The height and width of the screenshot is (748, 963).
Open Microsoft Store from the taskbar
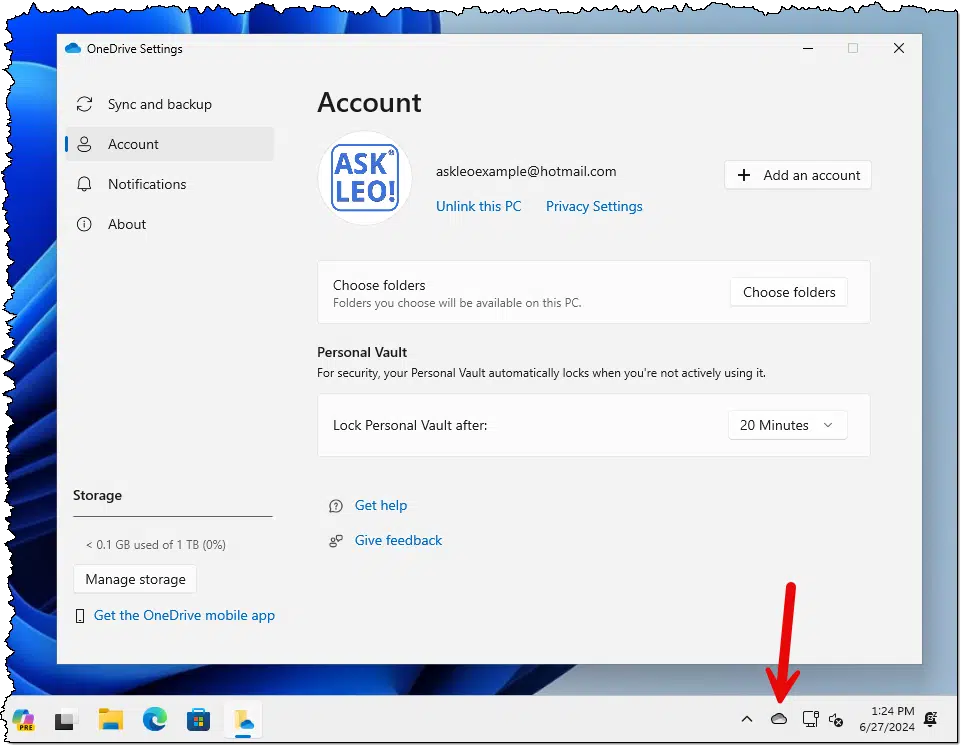coord(198,720)
